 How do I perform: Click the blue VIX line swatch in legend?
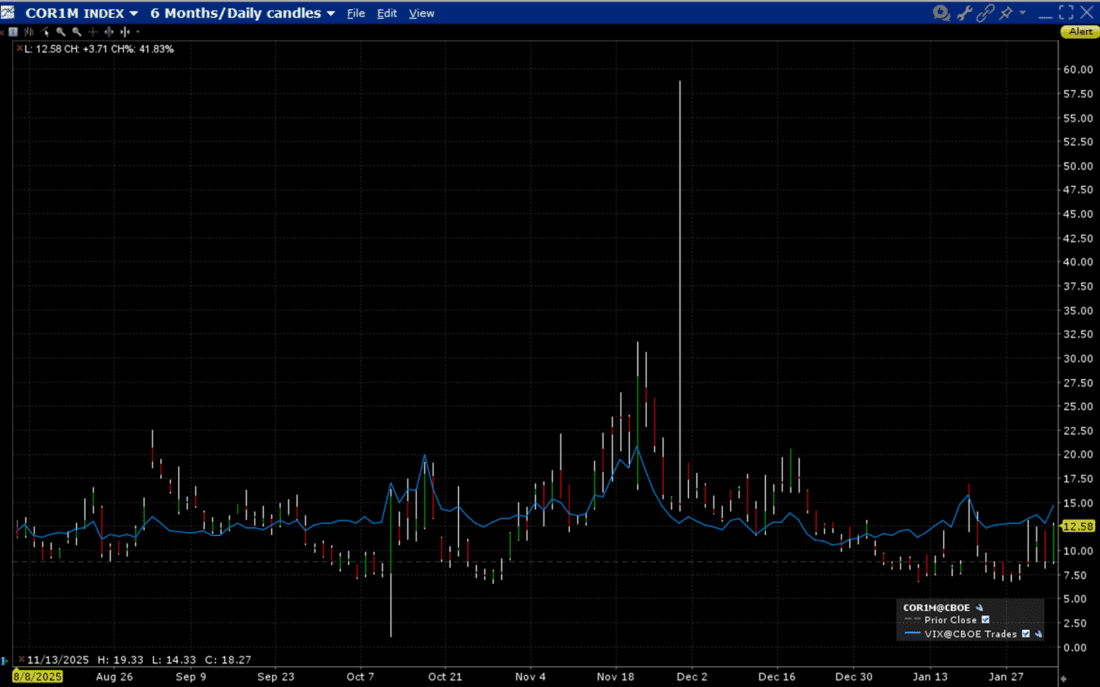[x=911, y=634]
